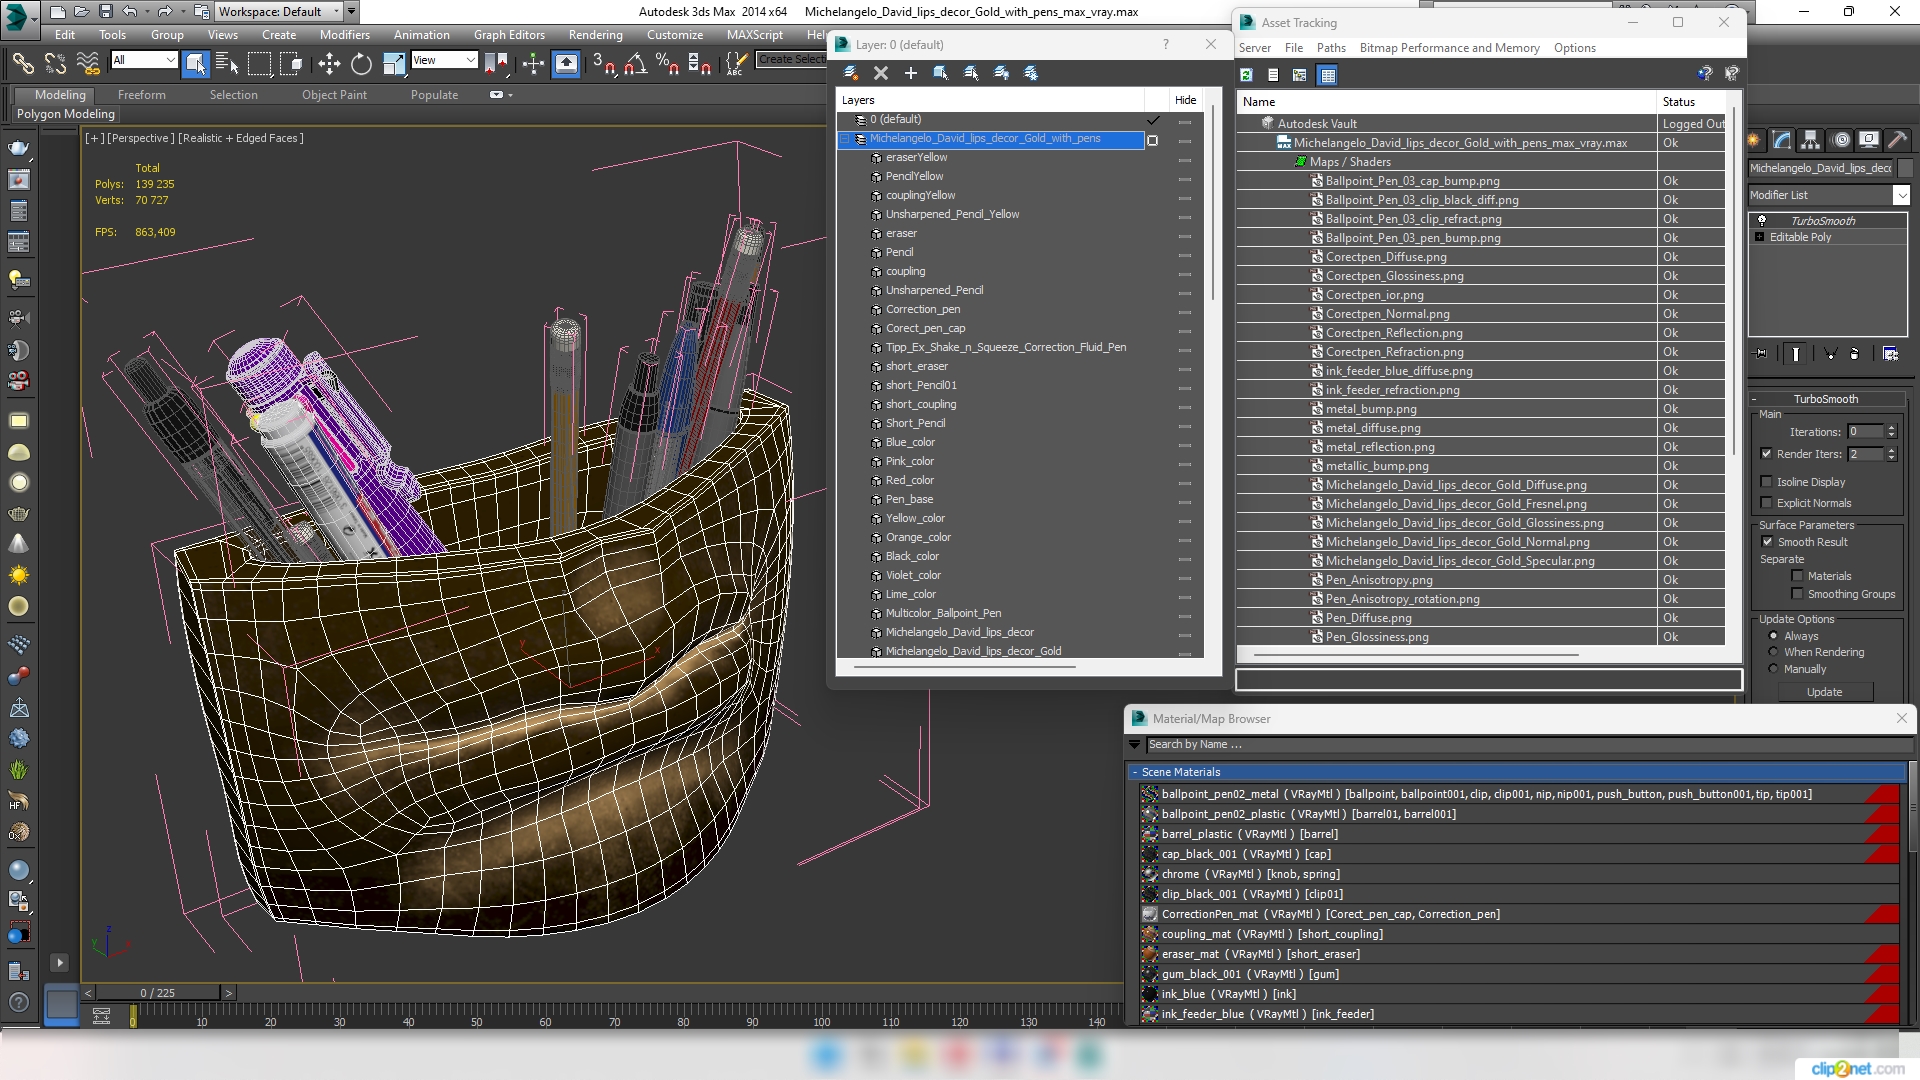Enable Separate by Smoothing Groups checkbox
1920x1080 pixels.
tap(1797, 594)
